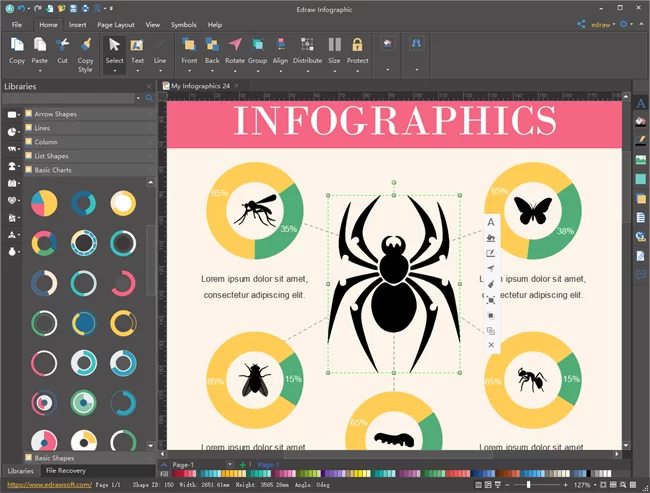Select the first pie chart thumbnail

pyautogui.click(x=44, y=205)
